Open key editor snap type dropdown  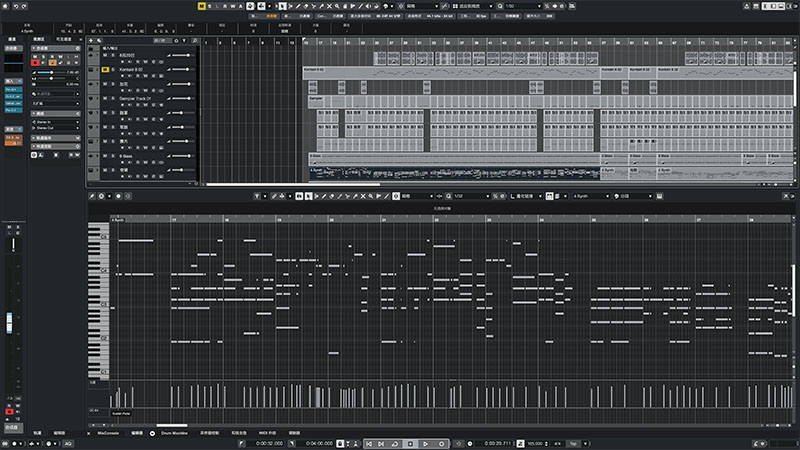coord(417,196)
